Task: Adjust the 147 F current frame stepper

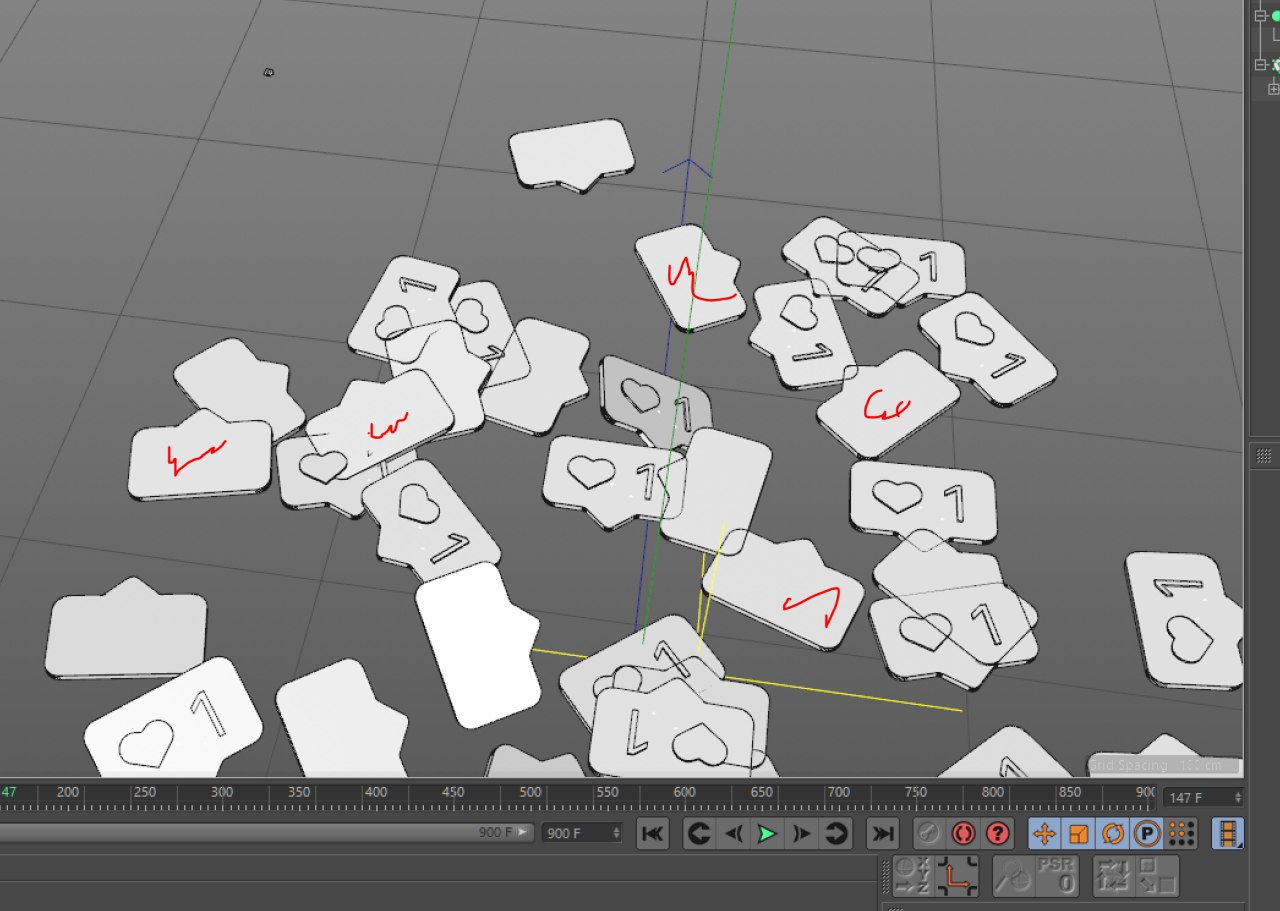Action: [1238, 798]
